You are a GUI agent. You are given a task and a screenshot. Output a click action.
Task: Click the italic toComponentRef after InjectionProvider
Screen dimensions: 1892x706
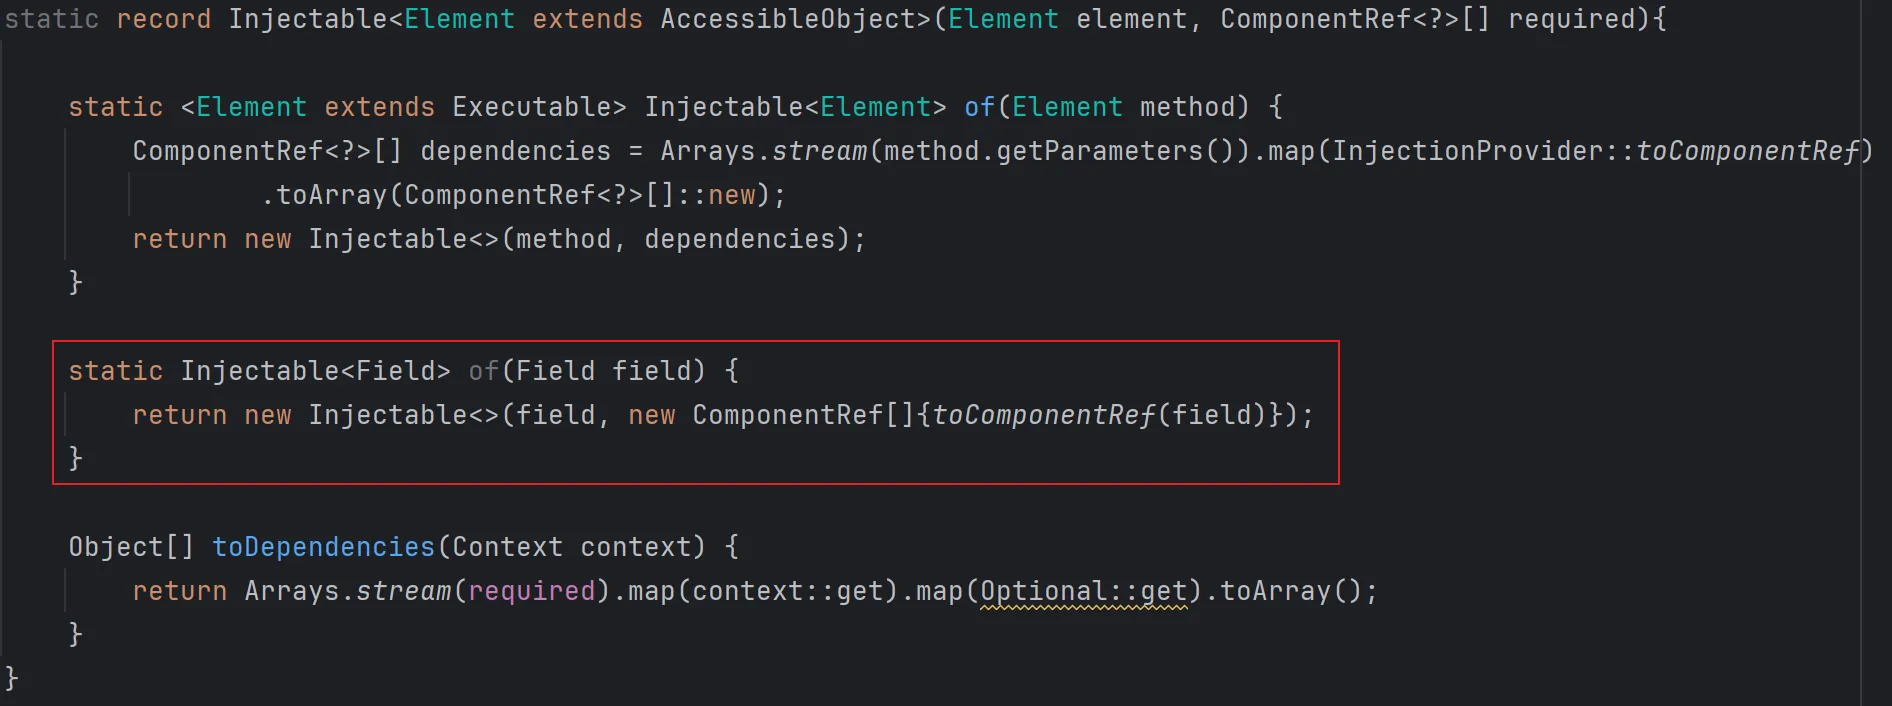1747,151
